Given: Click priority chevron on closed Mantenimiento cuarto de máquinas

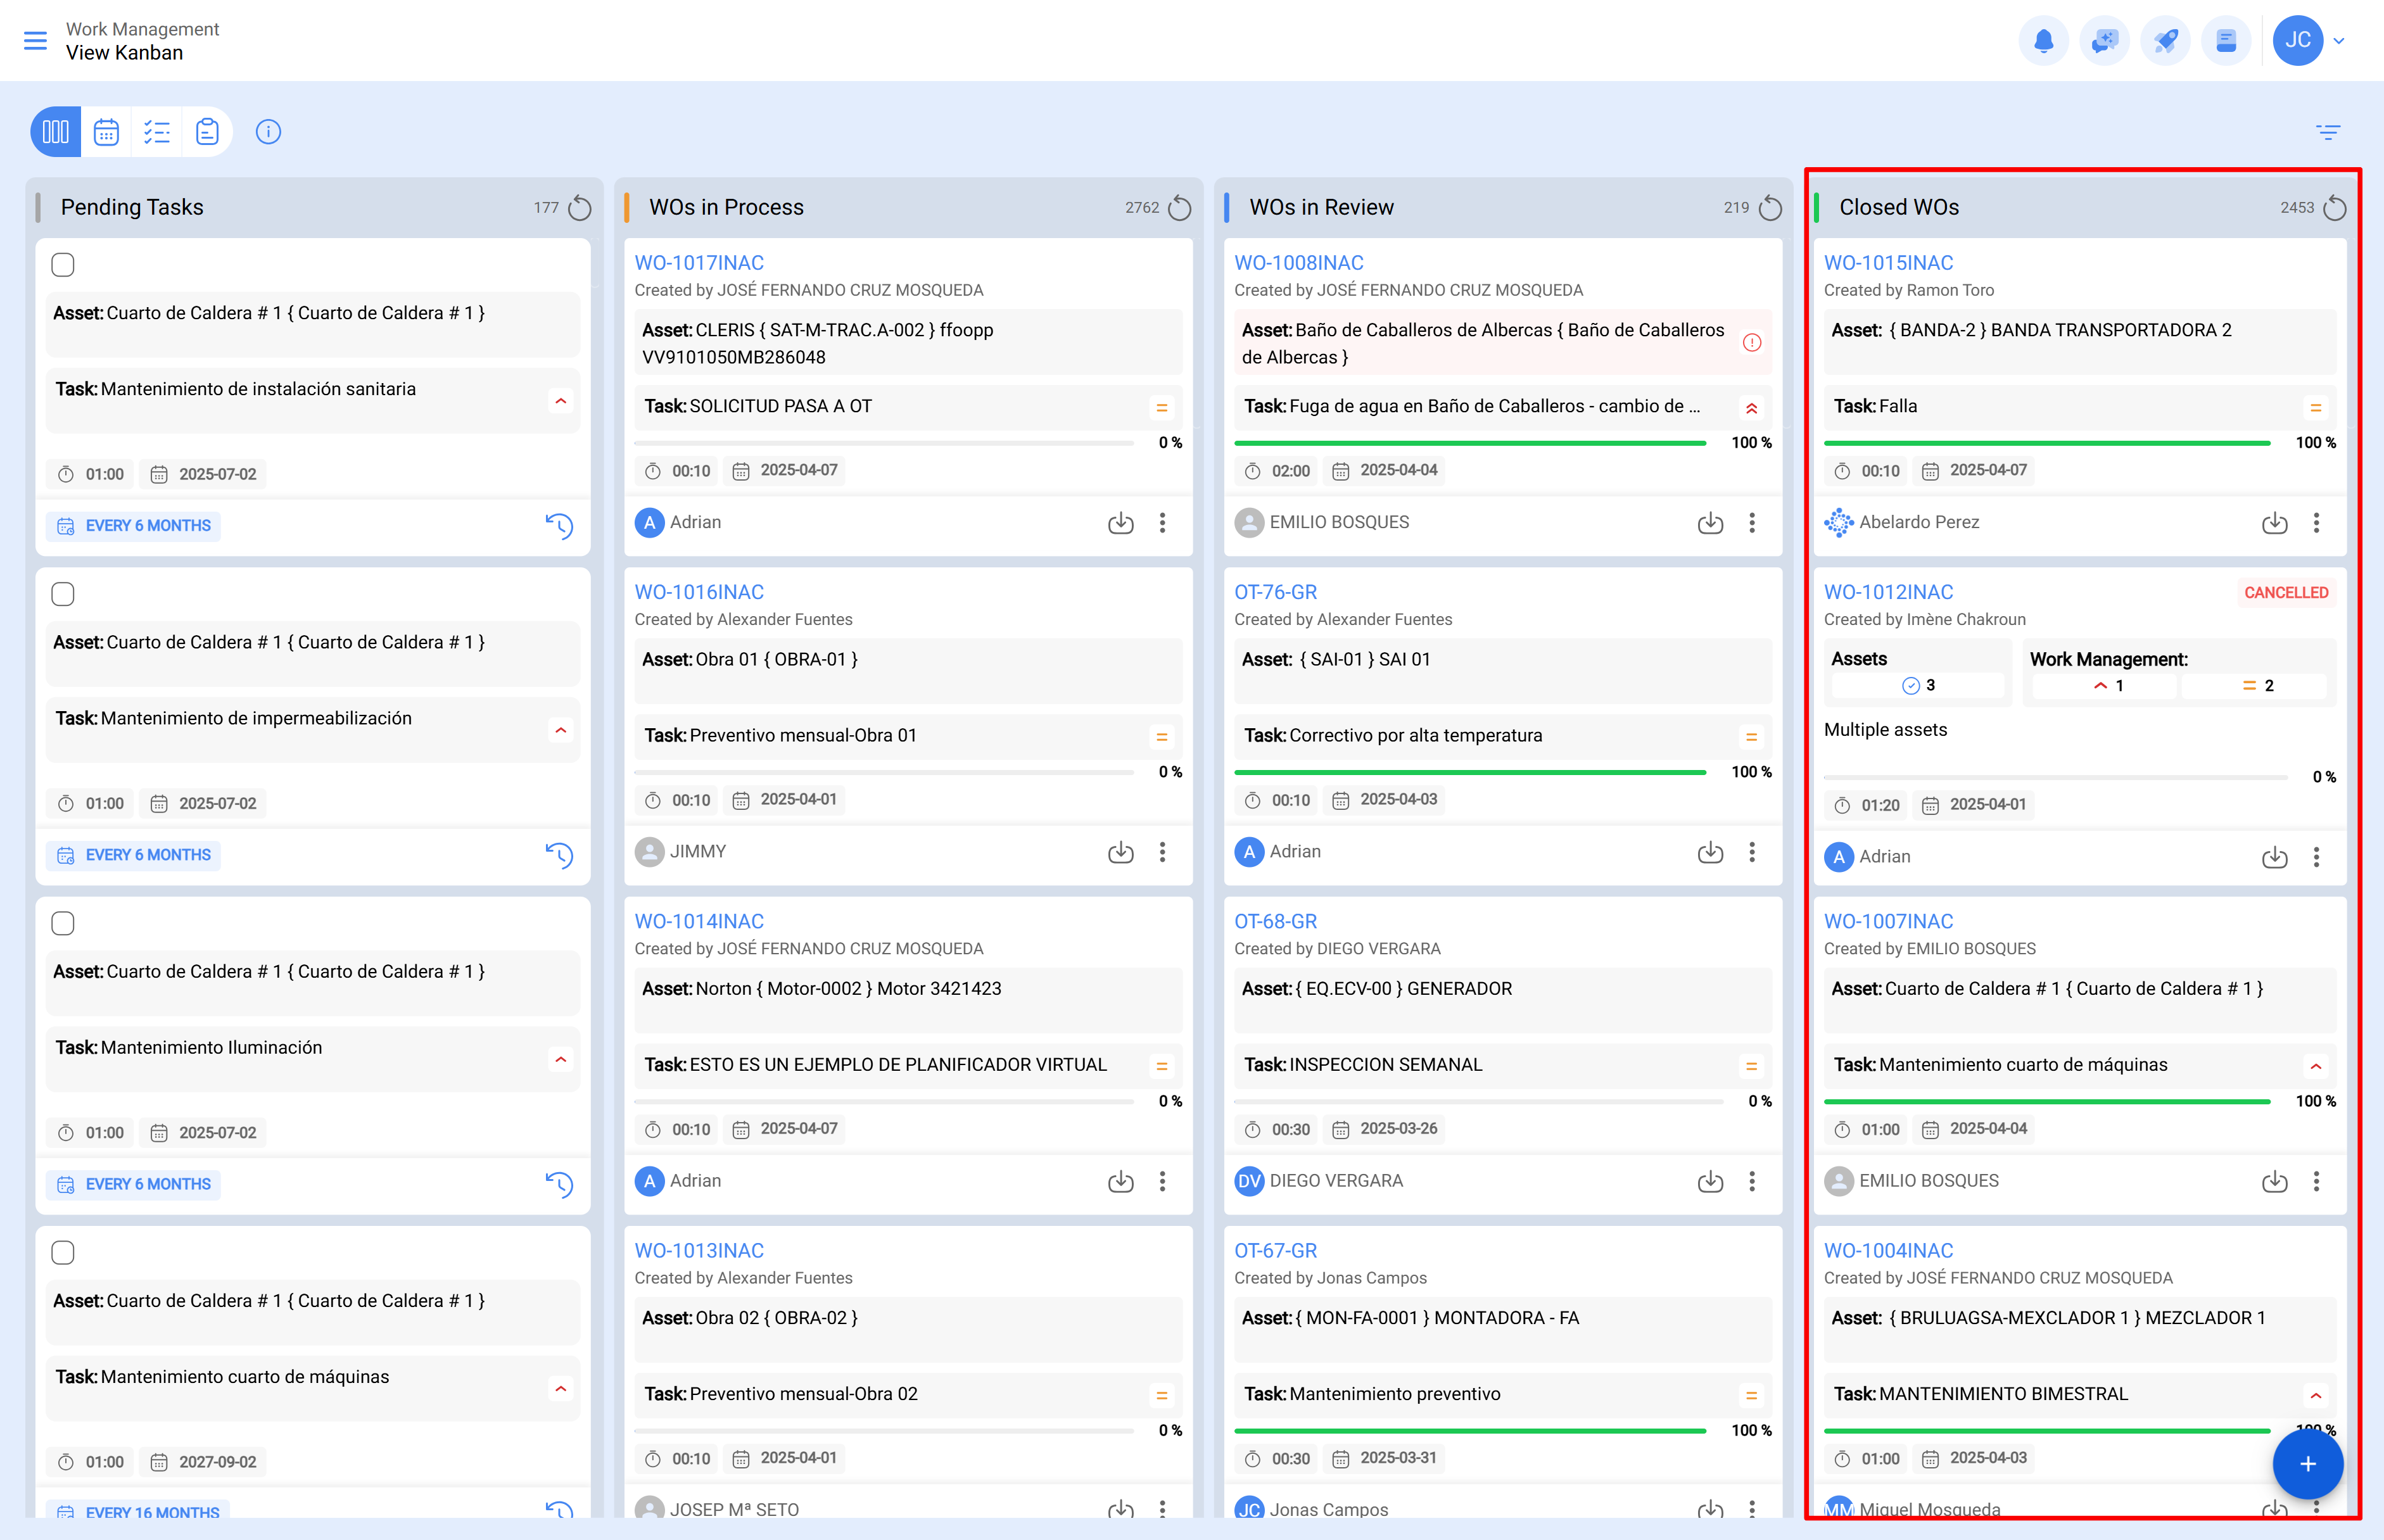Looking at the screenshot, I should (2315, 1066).
